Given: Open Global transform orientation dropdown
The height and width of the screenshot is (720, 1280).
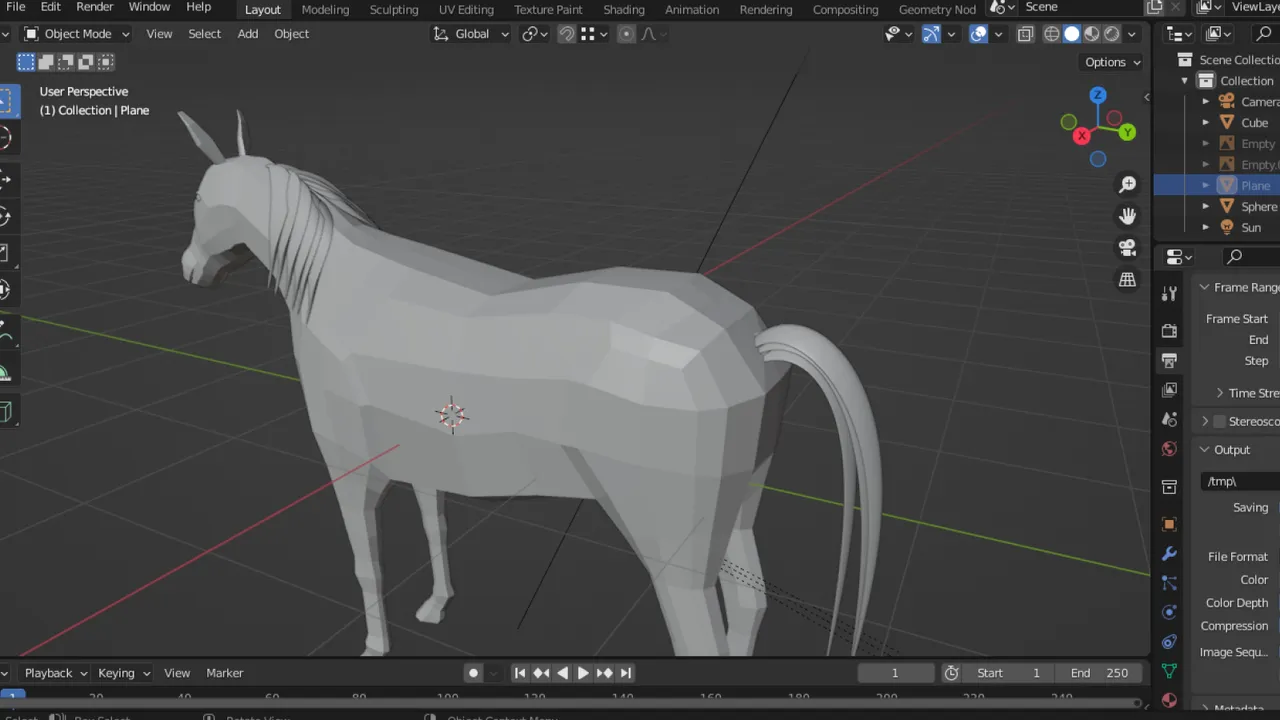Looking at the screenshot, I should 470,34.
